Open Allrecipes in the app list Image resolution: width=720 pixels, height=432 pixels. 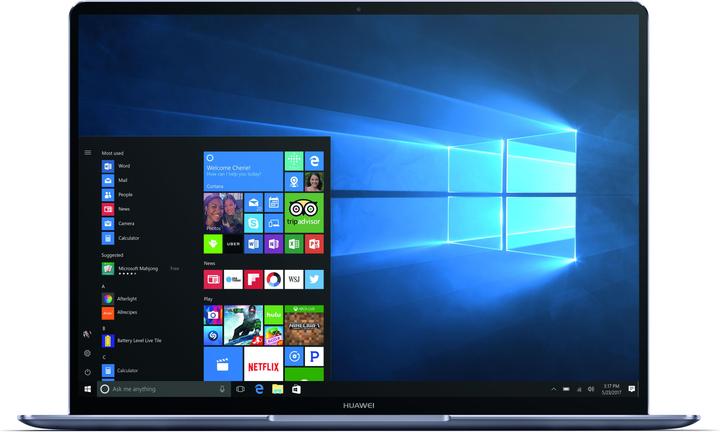[x=119, y=313]
